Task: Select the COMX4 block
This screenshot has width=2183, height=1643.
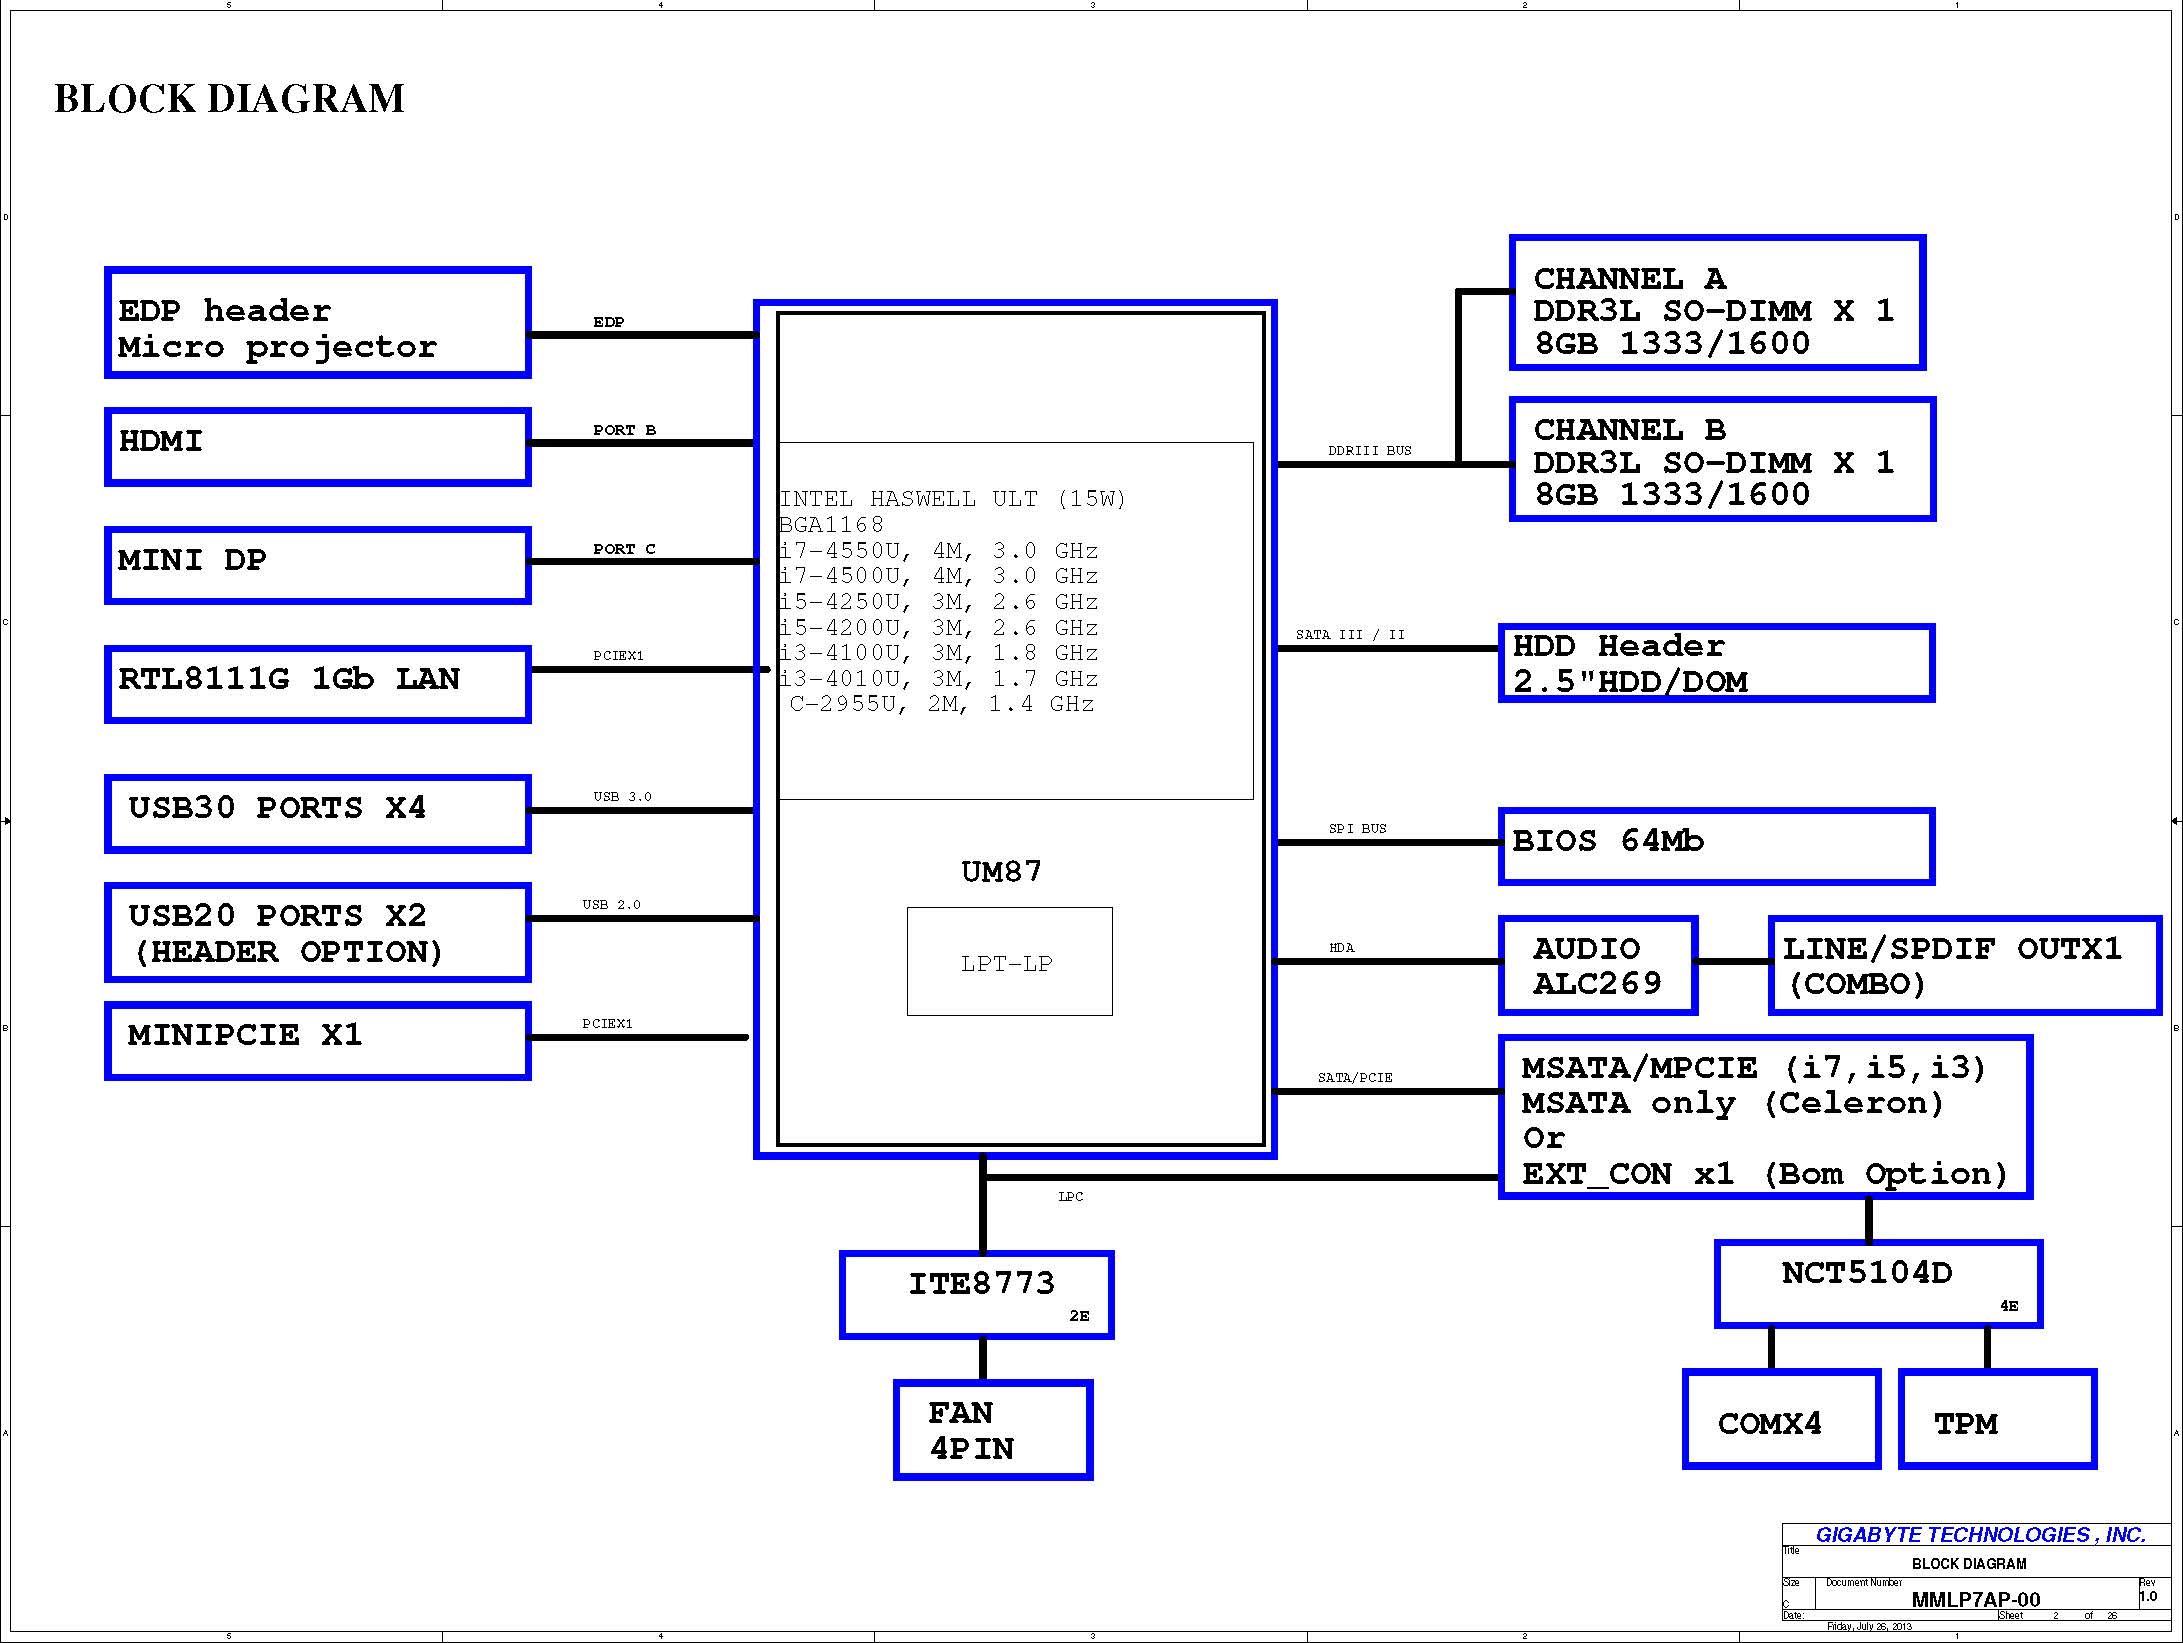Action: [1781, 1418]
